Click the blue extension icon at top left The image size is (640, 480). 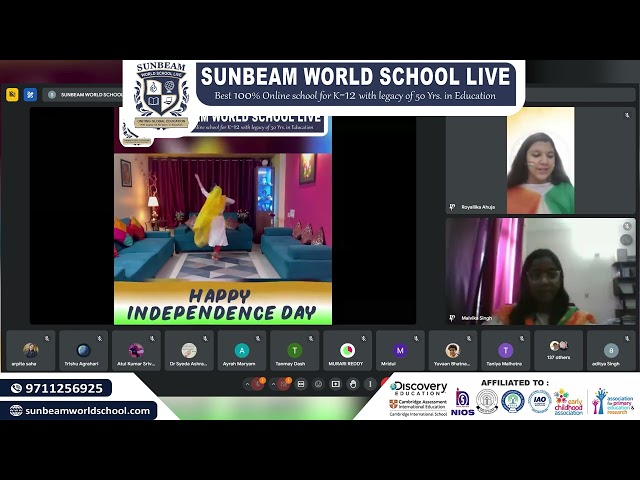(30, 95)
